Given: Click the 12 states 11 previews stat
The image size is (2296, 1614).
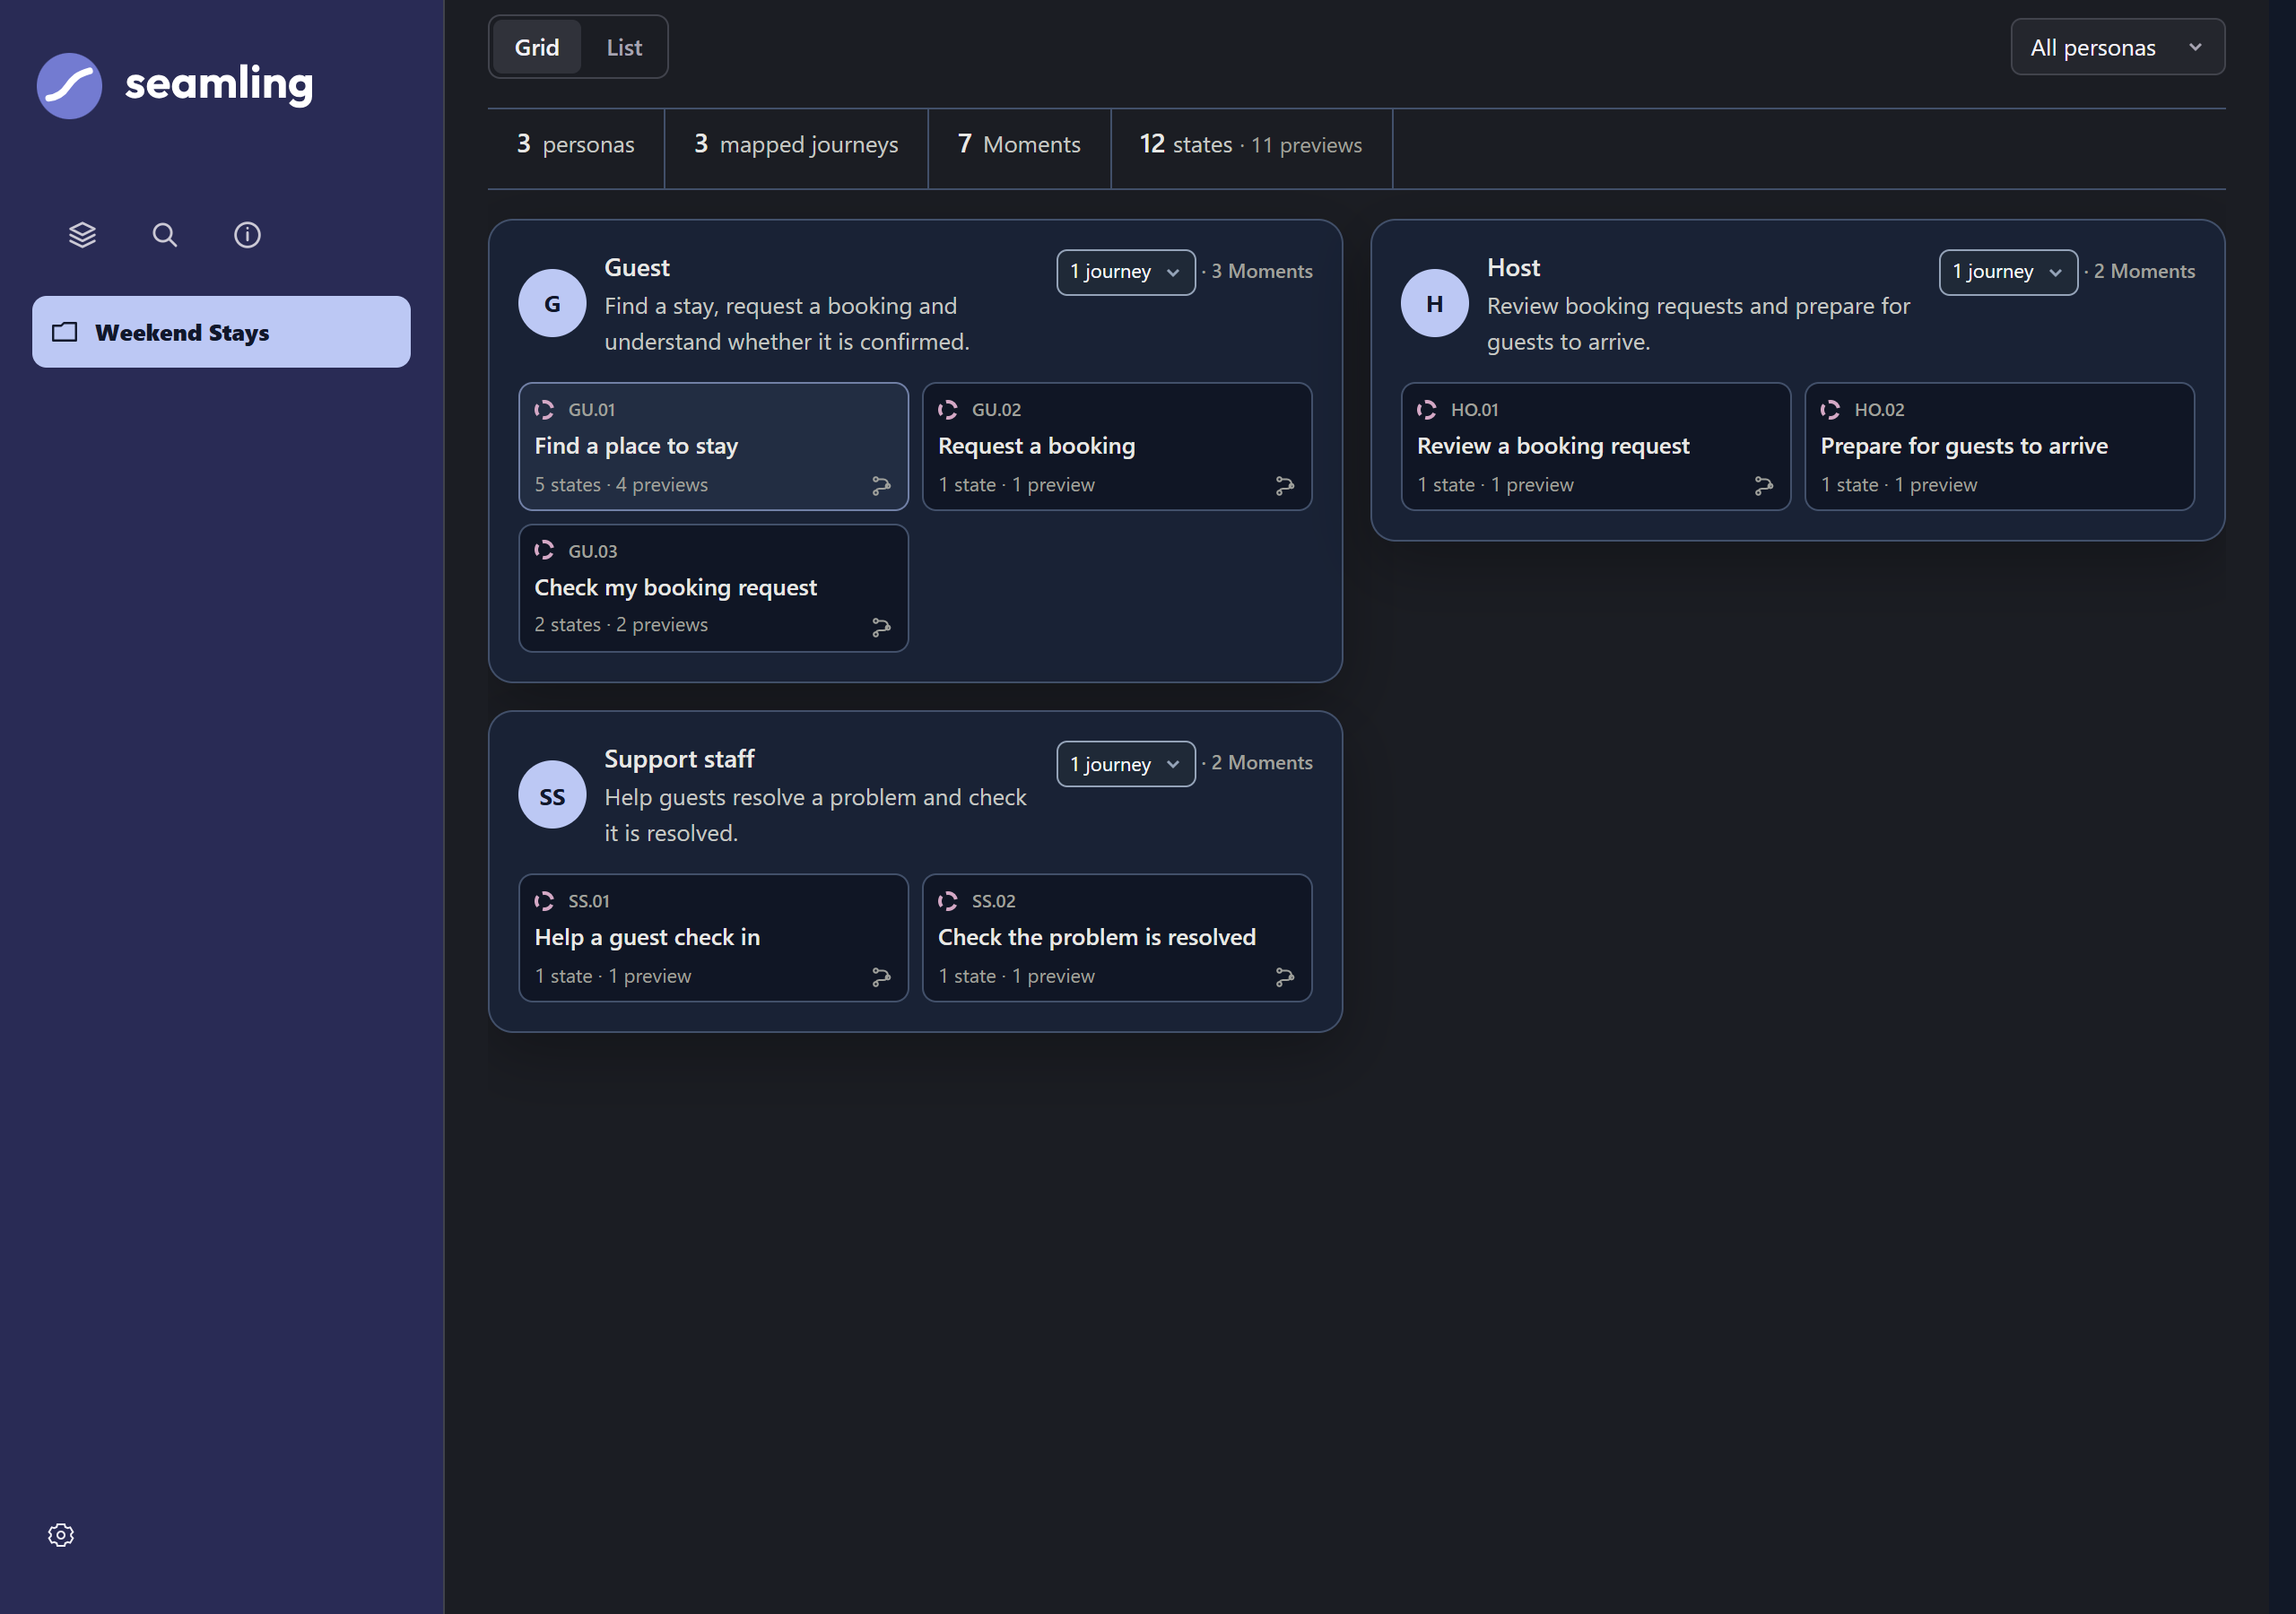Looking at the screenshot, I should pos(1251,146).
